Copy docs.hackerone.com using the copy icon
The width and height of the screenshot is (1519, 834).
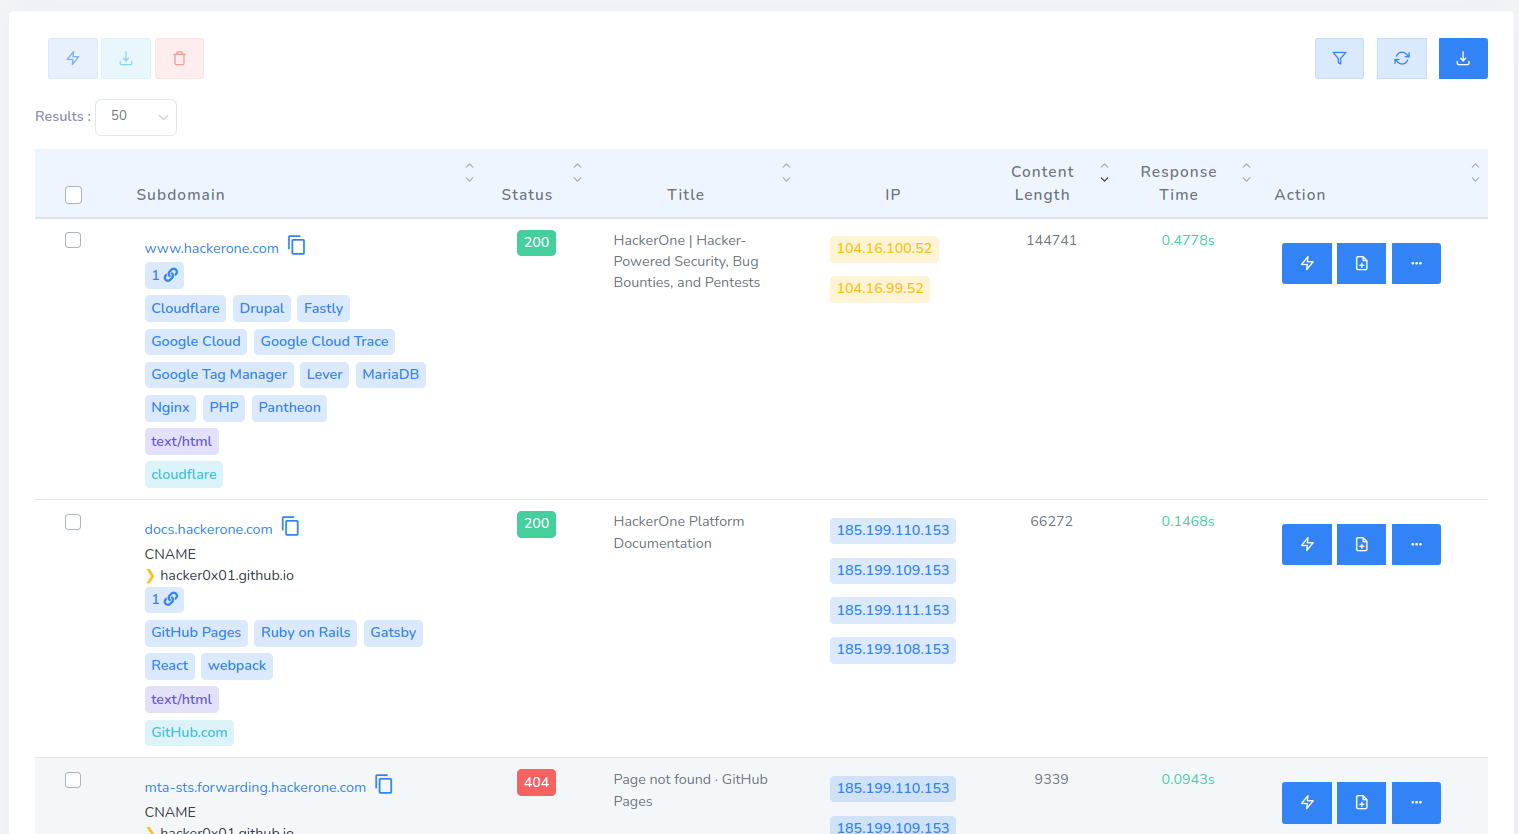(291, 527)
